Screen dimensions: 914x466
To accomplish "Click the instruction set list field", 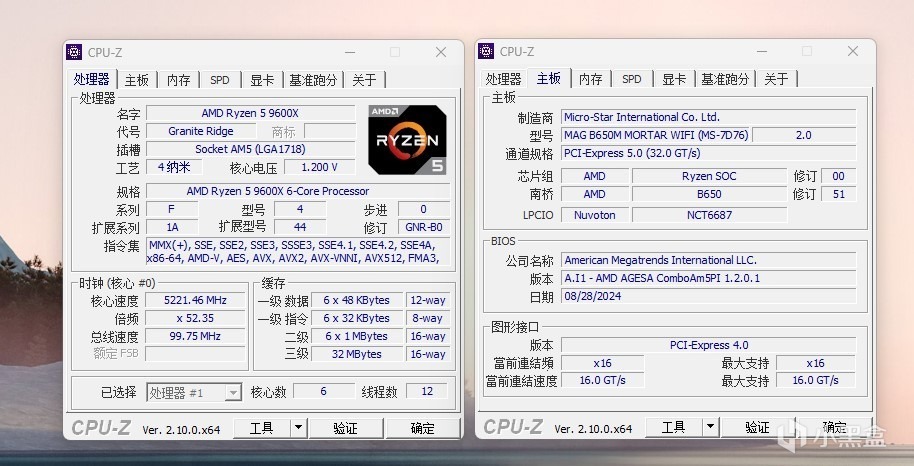I will pyautogui.click(x=298, y=251).
